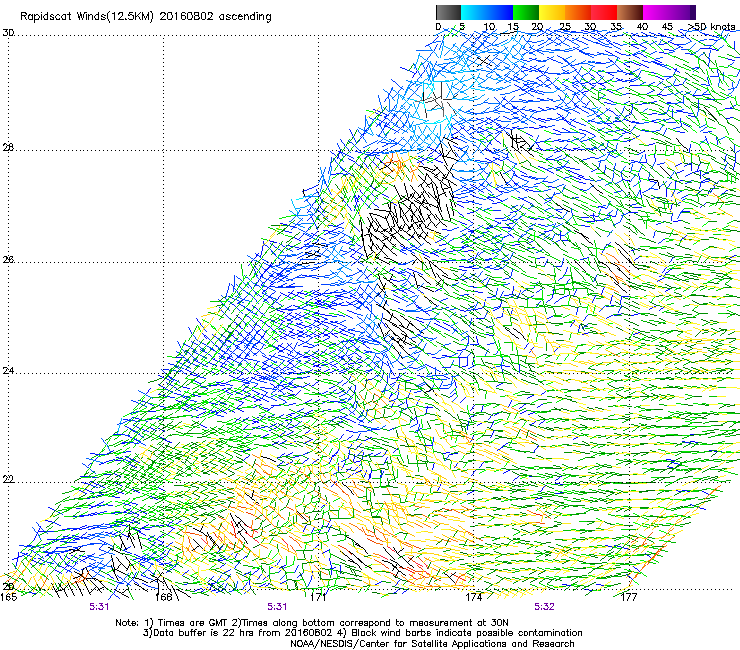Screen dimensions: 740x650
Task: Select the yellow 20-25 knots color segment
Action: pyautogui.click(x=552, y=12)
